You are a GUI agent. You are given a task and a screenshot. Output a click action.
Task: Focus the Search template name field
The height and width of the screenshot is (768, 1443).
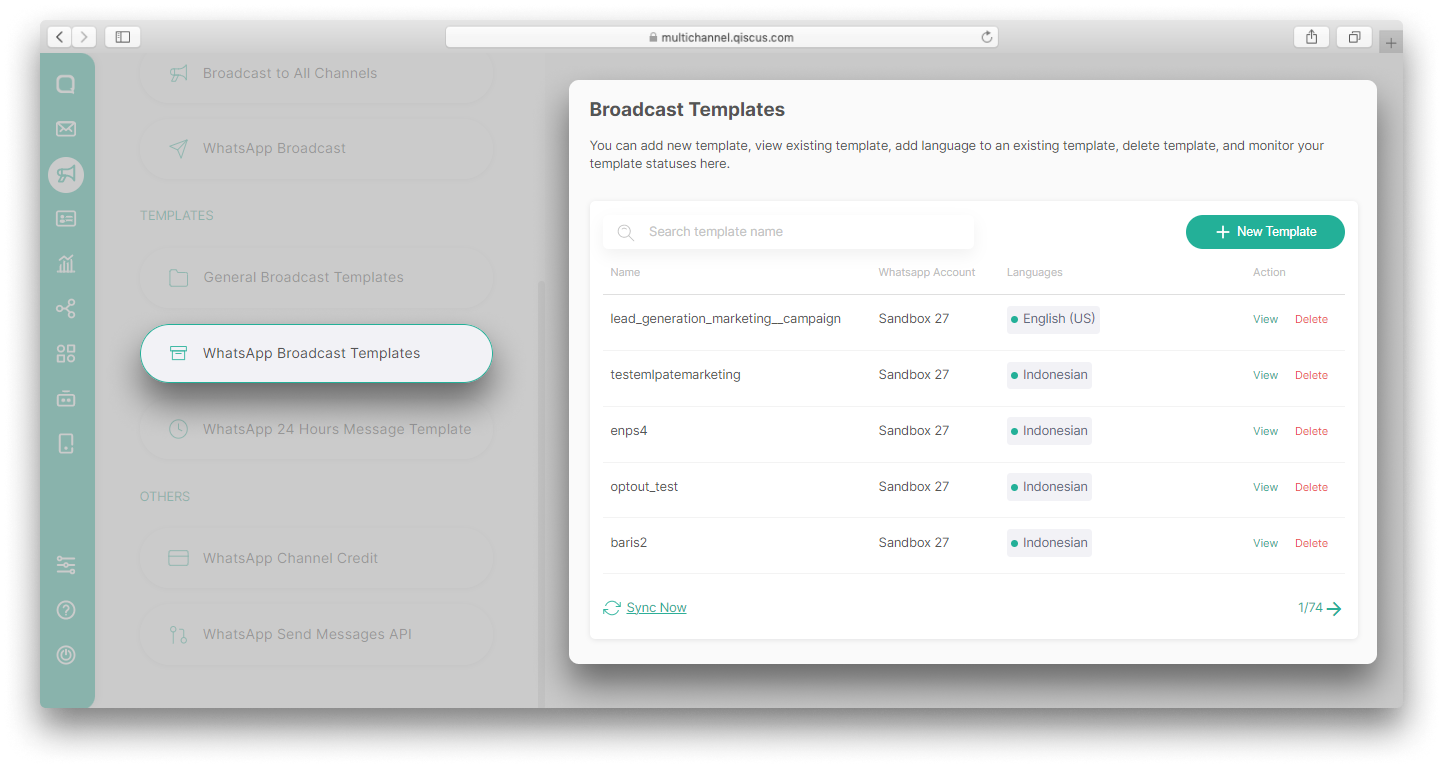(x=788, y=231)
